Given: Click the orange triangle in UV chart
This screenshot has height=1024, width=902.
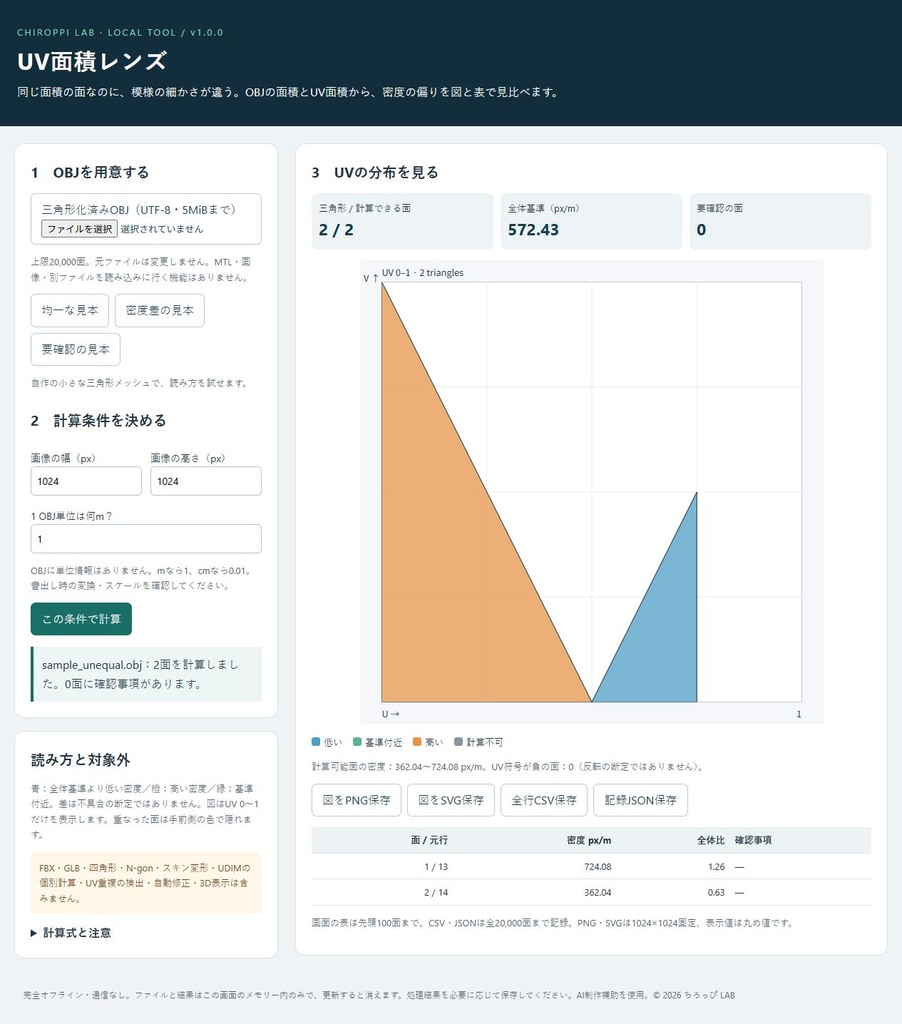Looking at the screenshot, I should click(x=451, y=562).
